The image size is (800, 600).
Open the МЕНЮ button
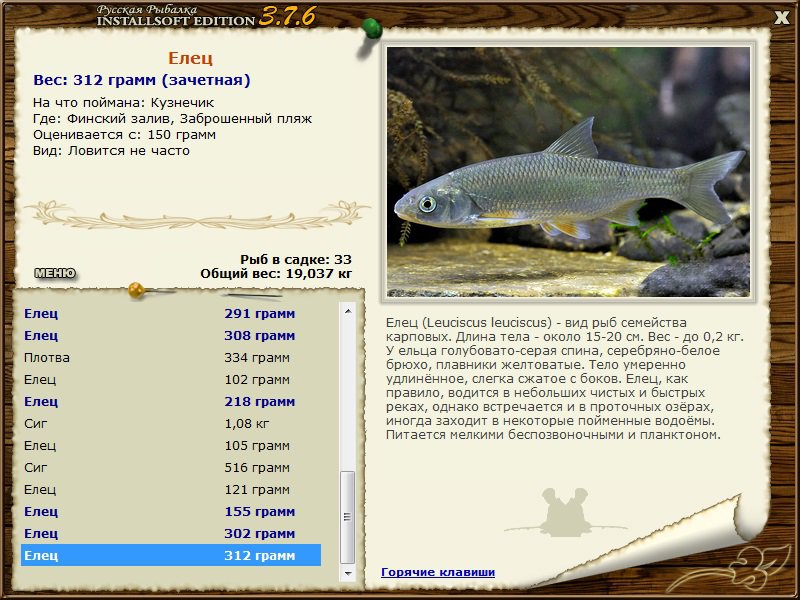pyautogui.click(x=55, y=273)
